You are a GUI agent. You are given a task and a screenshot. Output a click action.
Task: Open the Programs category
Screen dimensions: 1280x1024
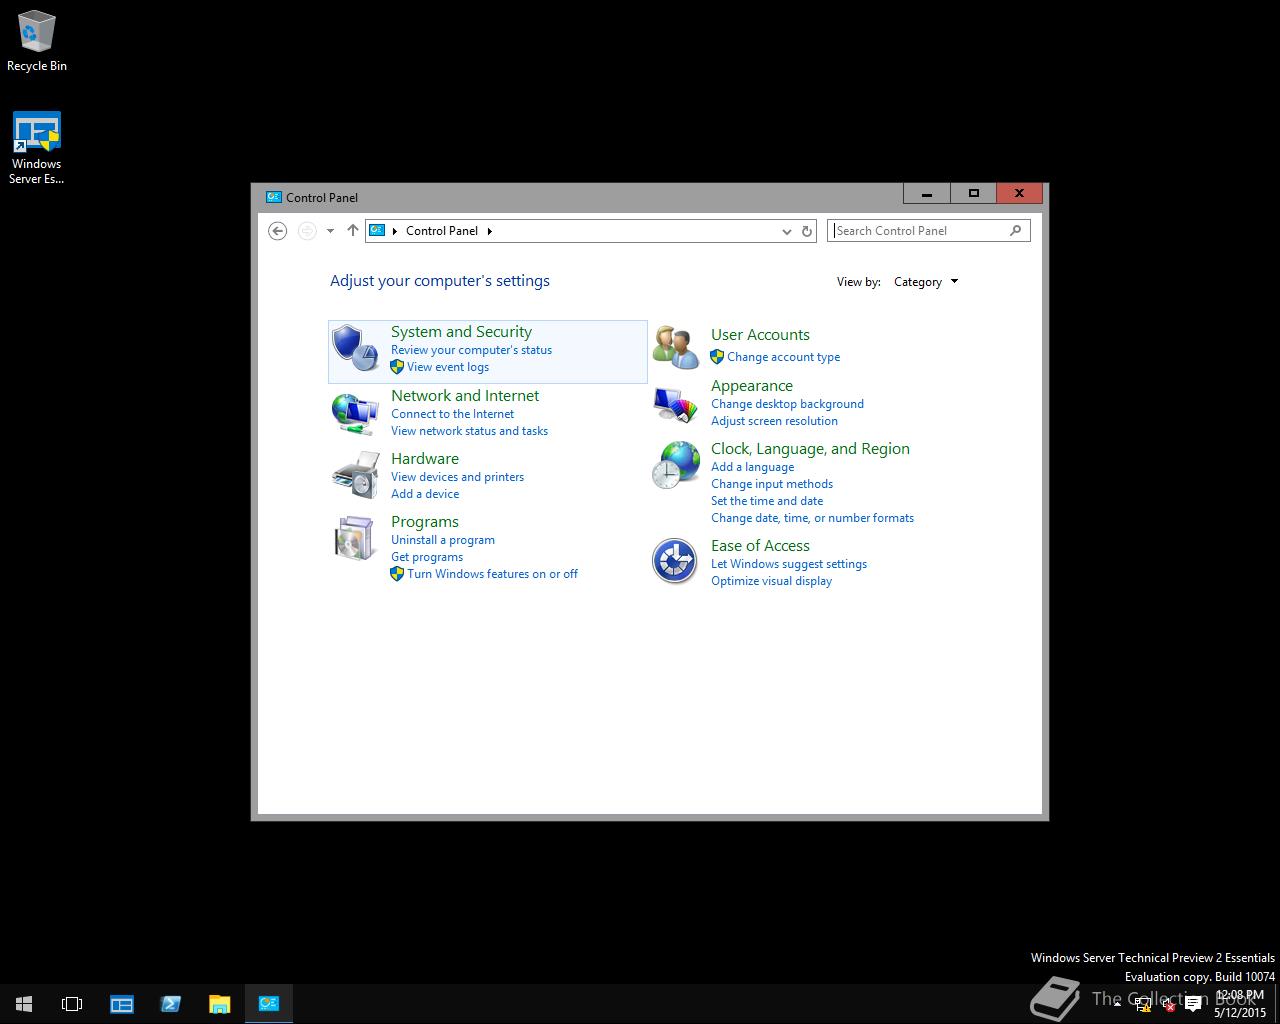[x=425, y=522]
